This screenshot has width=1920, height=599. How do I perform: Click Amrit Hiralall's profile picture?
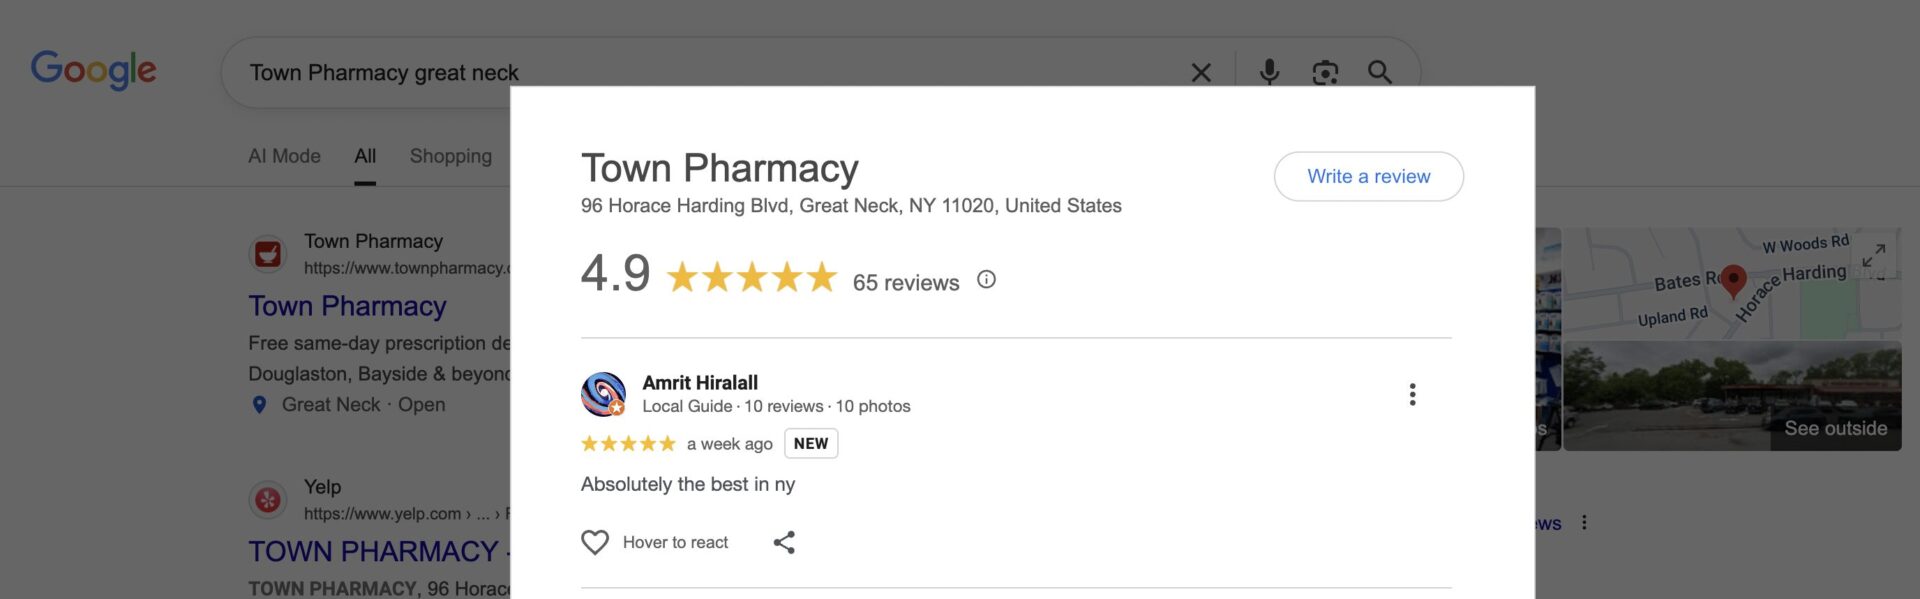[x=603, y=394]
